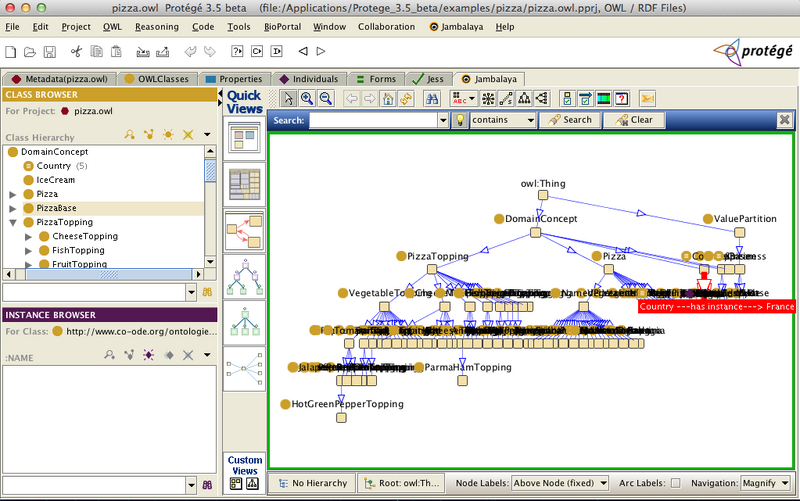This screenshot has height=501, width=800.
Task: Open the BioPortal menu
Action: click(282, 27)
